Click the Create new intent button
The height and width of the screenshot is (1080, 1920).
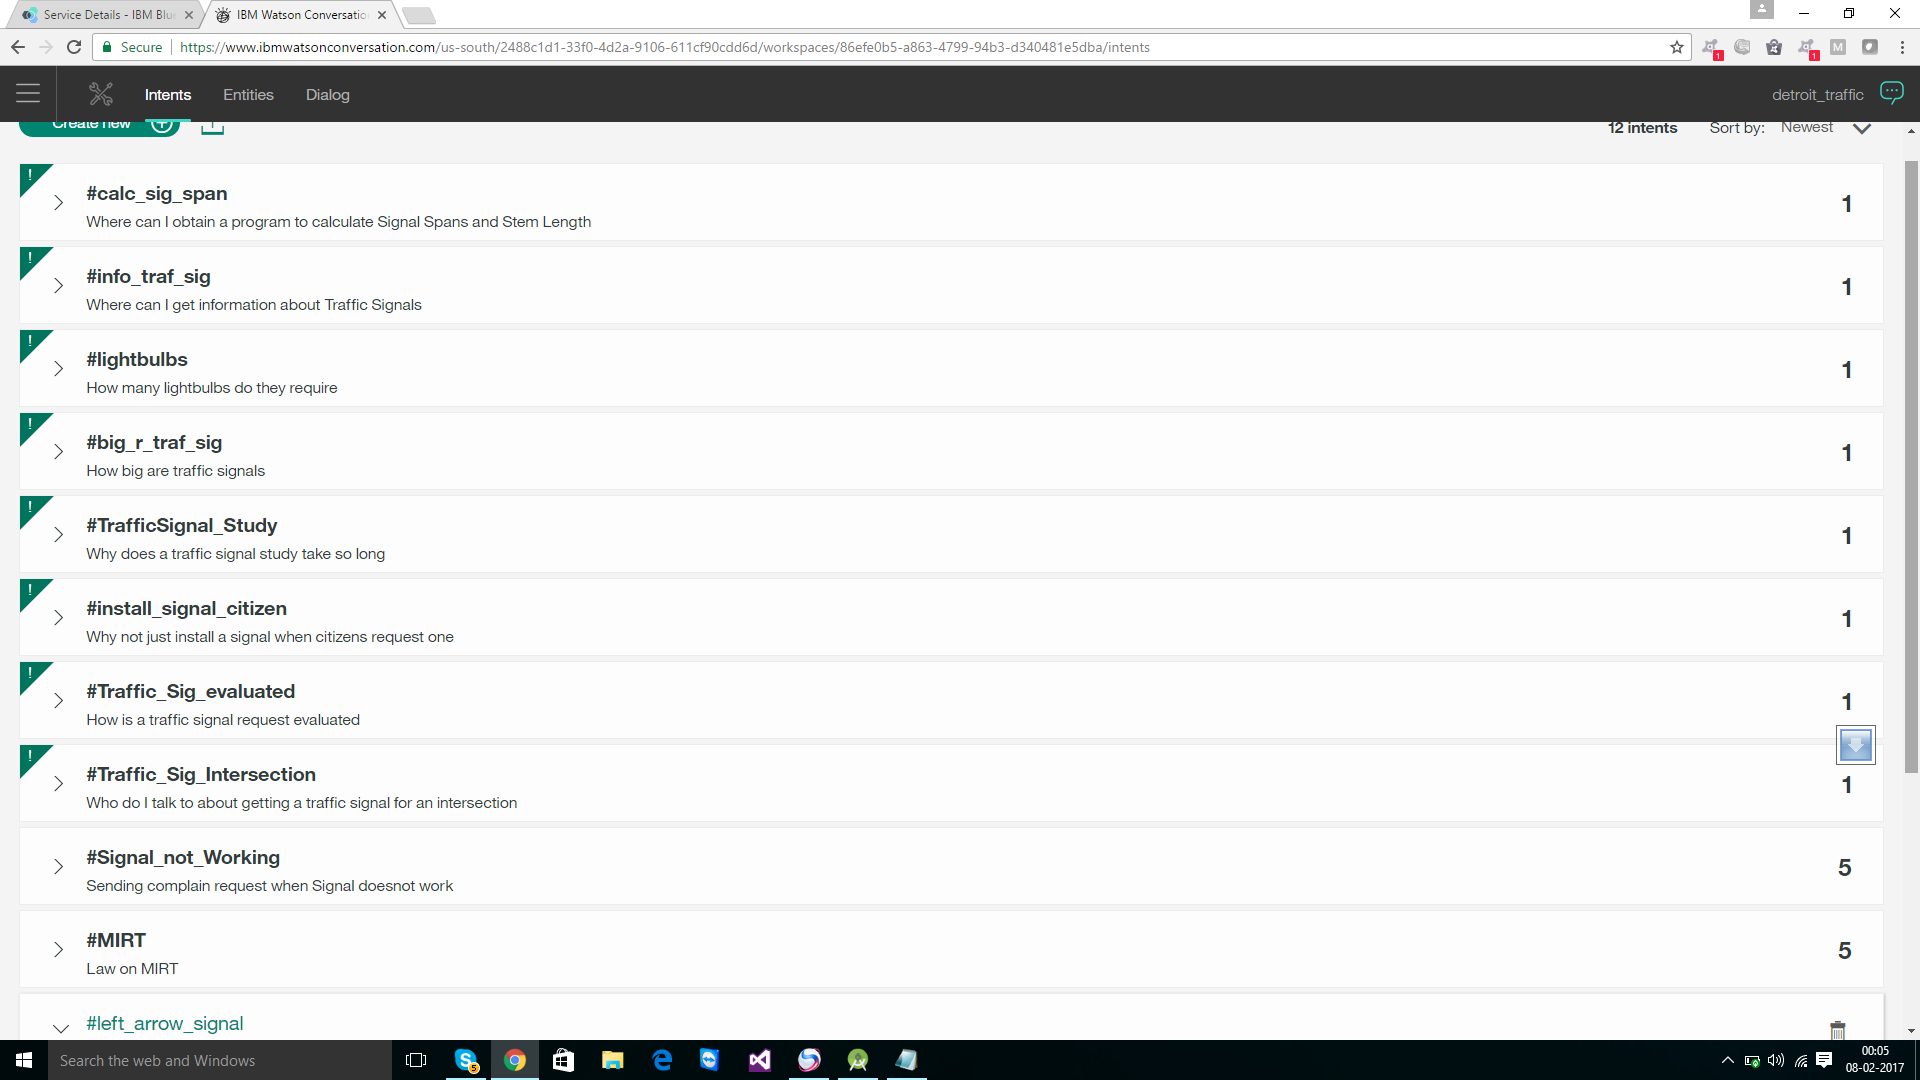click(x=98, y=126)
